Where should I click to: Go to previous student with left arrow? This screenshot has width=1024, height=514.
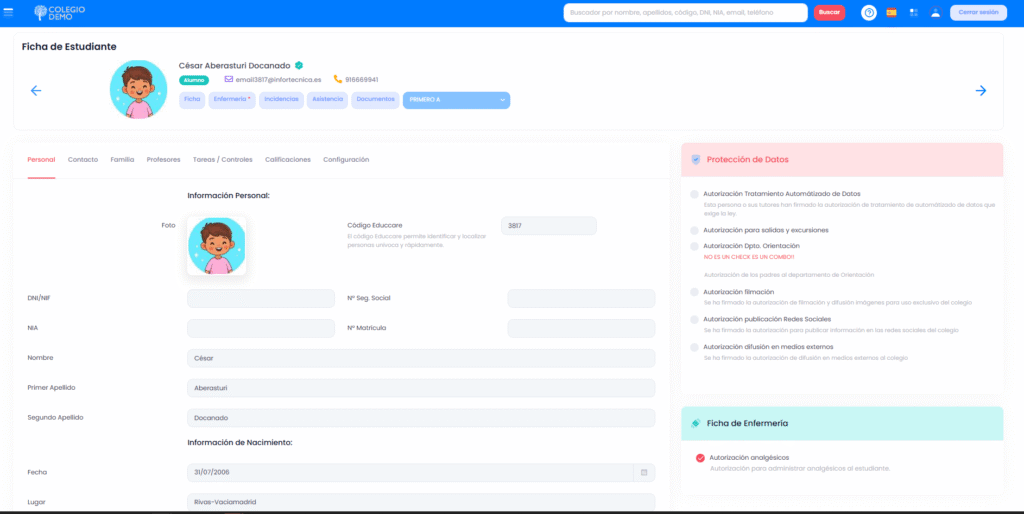[36, 90]
